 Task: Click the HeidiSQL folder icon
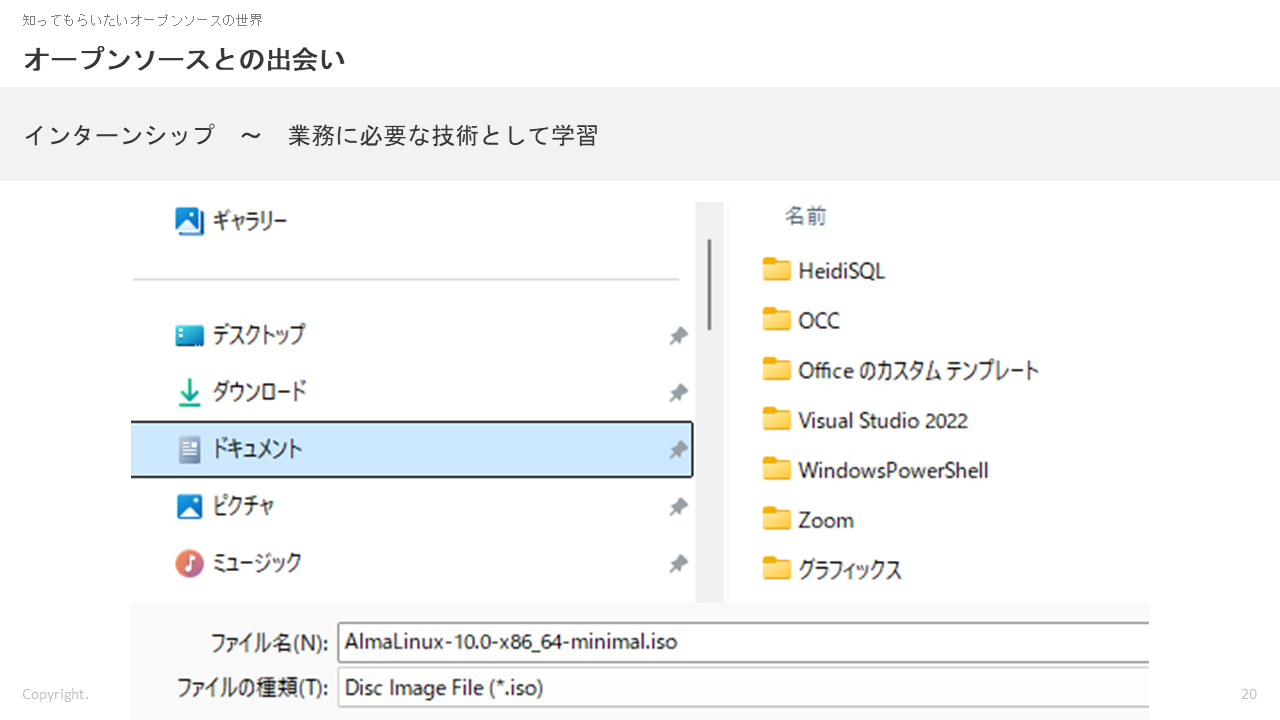pyautogui.click(x=776, y=270)
